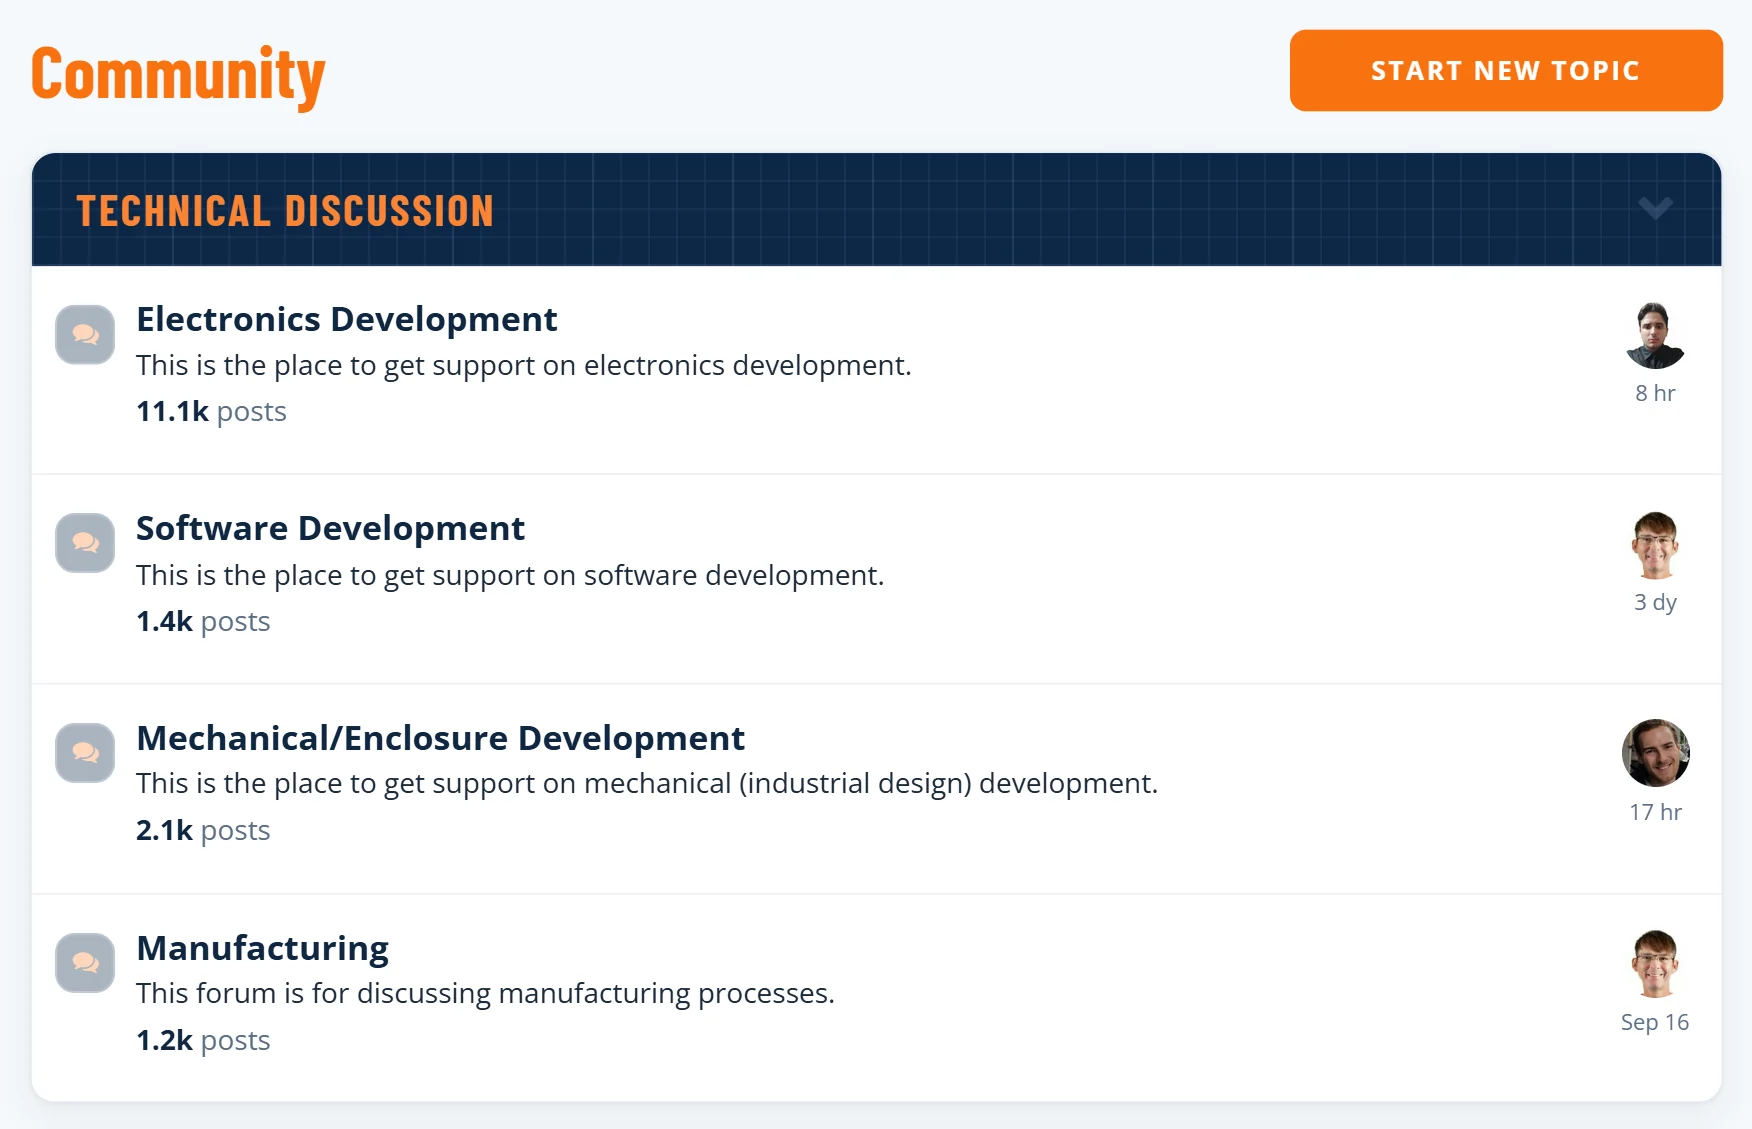Click the '1.2k posts' count

click(x=203, y=1040)
